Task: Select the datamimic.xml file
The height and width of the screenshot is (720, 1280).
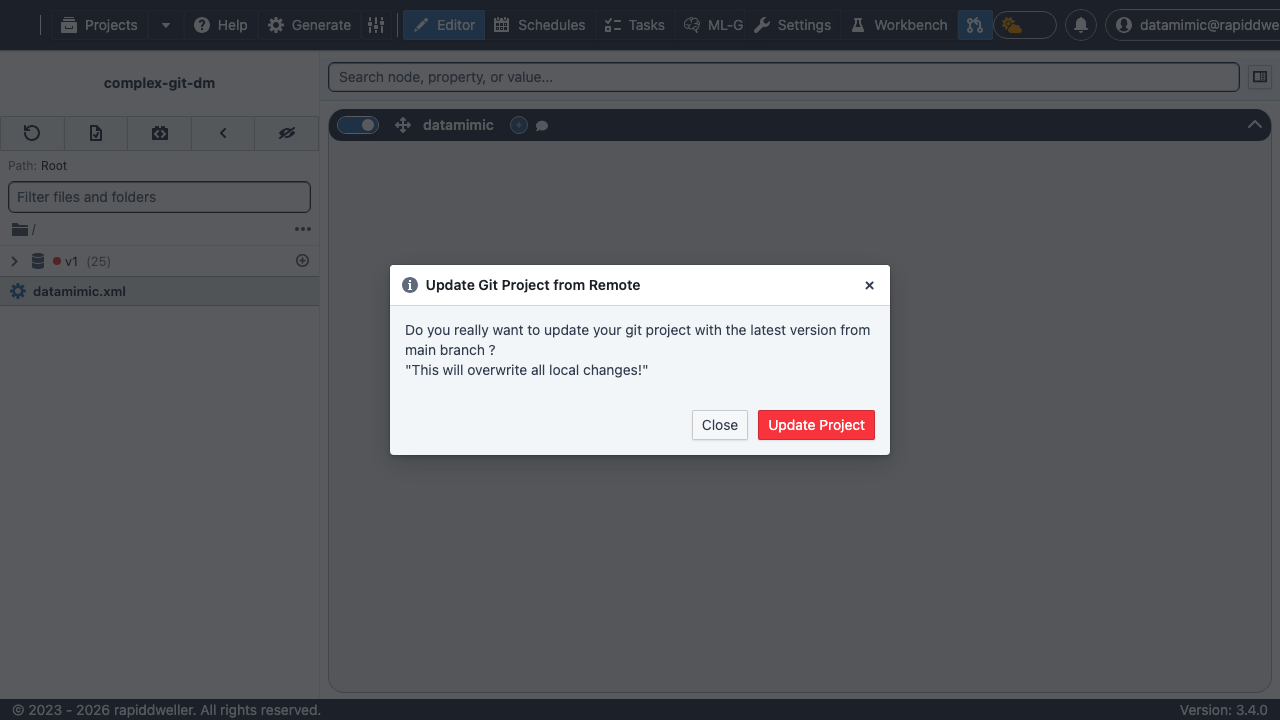Action: point(160,292)
